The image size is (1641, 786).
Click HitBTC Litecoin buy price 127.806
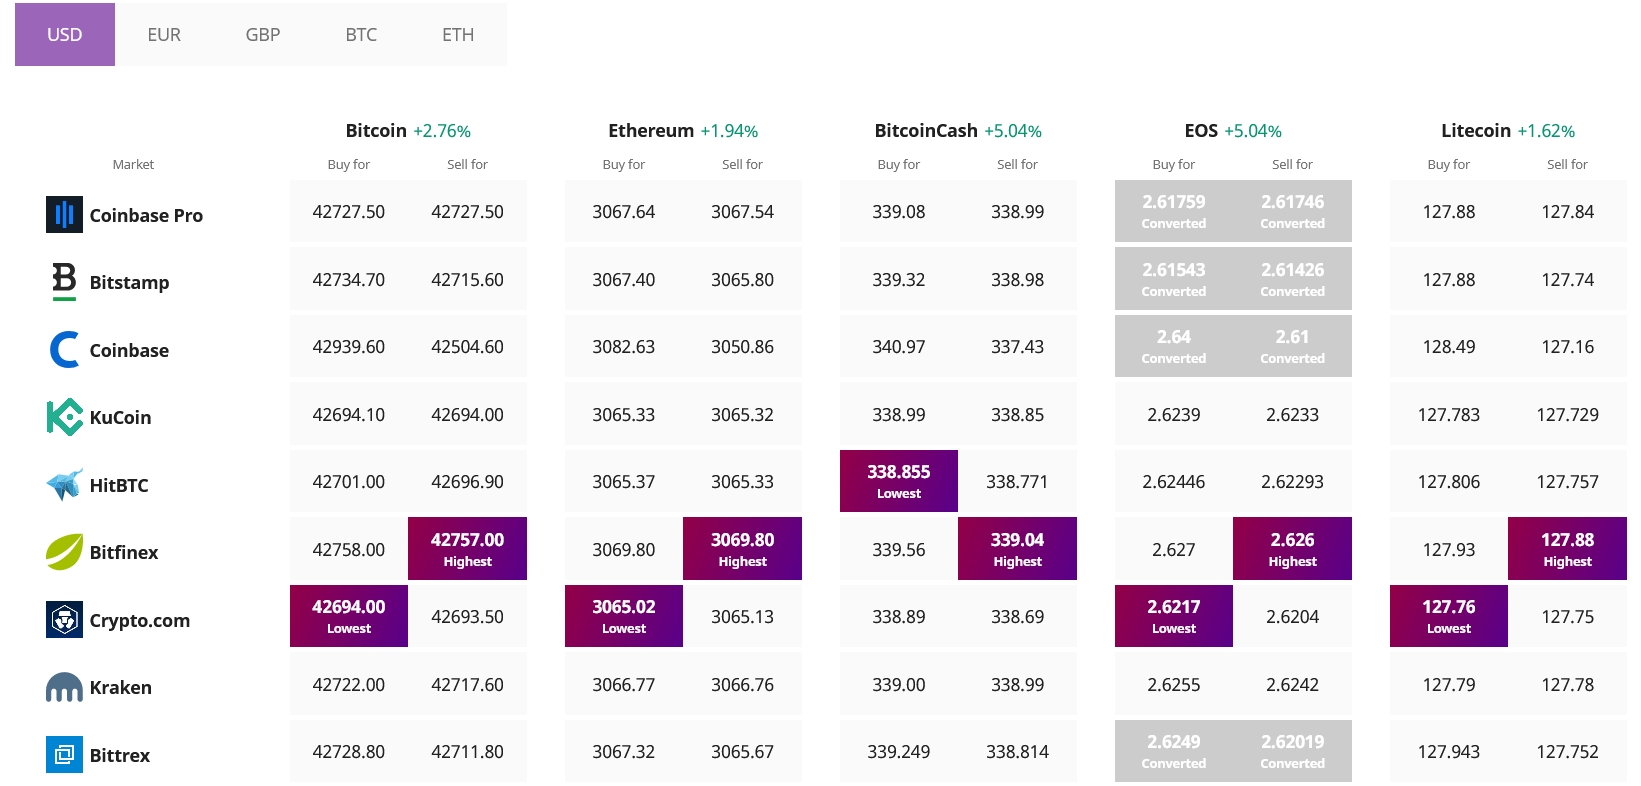[x=1449, y=482]
